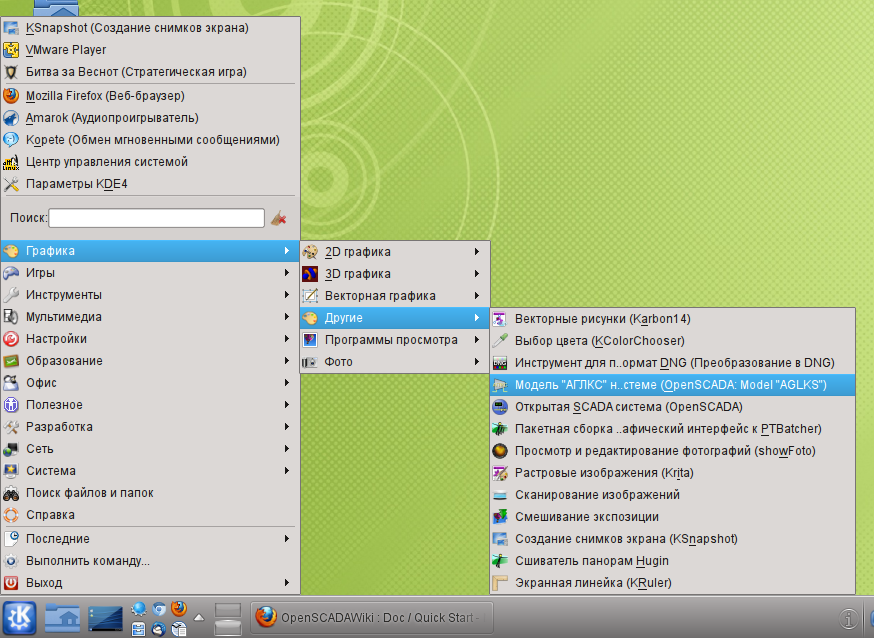Open the 2D графика submenu
The height and width of the screenshot is (638, 874).
point(395,252)
